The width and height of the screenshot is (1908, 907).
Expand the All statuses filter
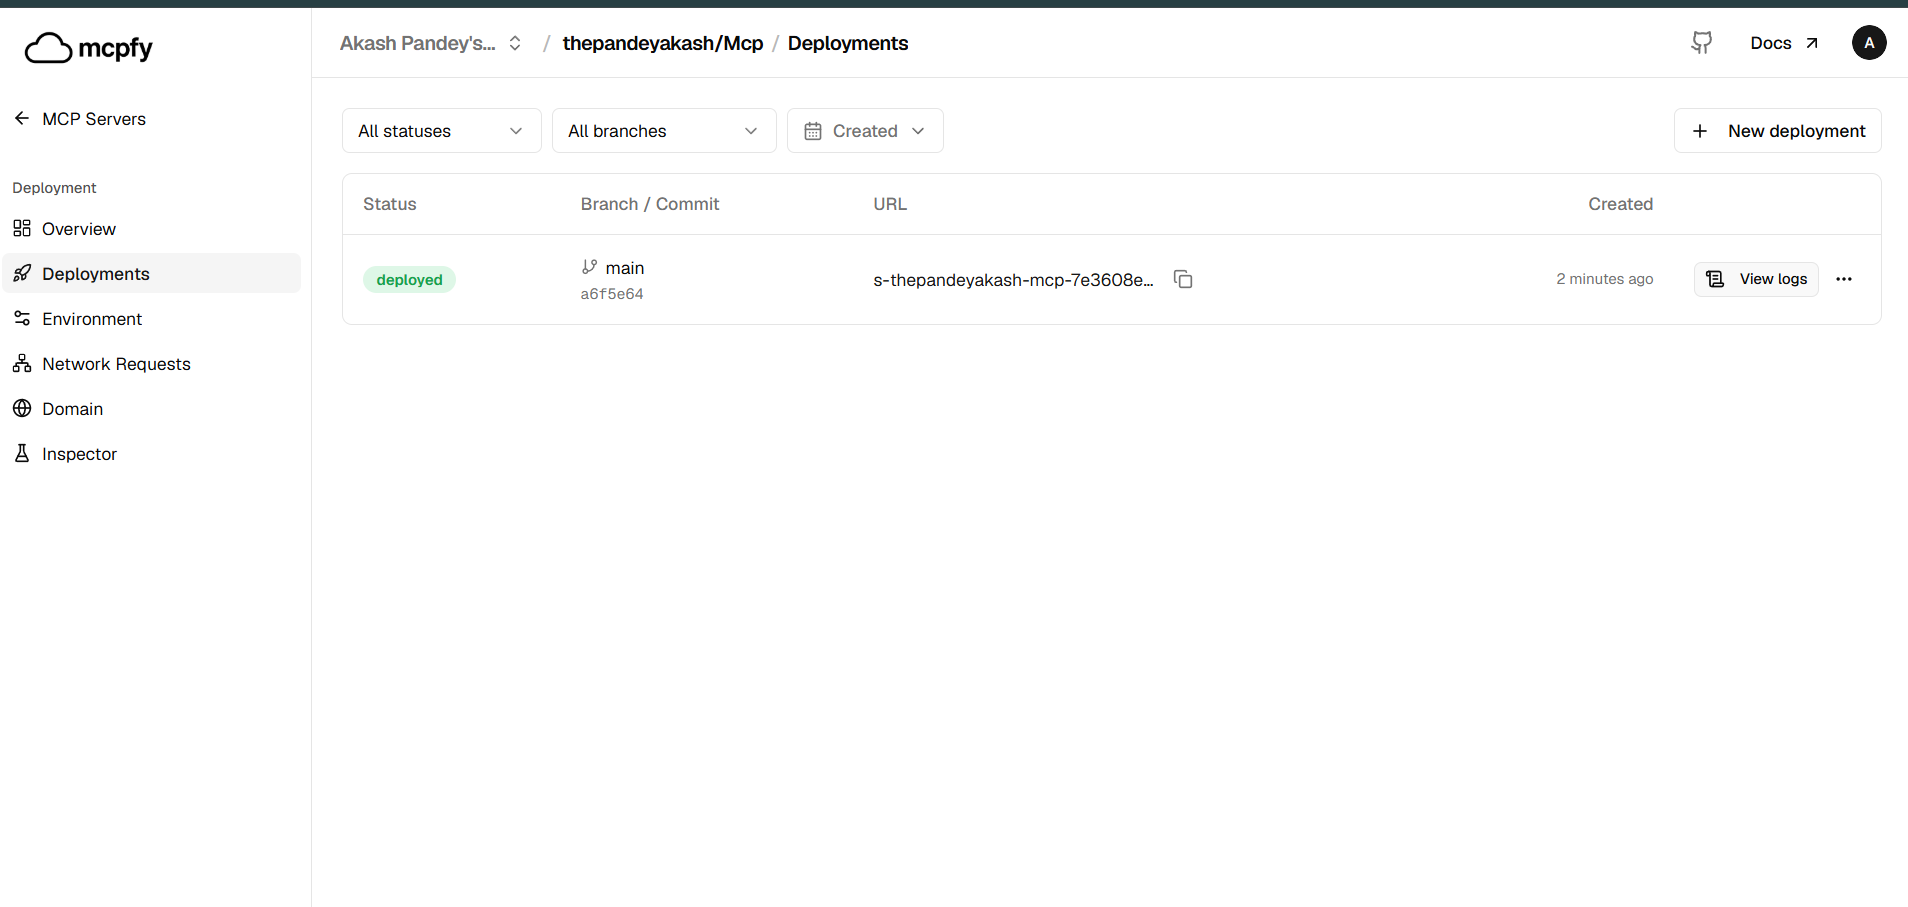[442, 131]
